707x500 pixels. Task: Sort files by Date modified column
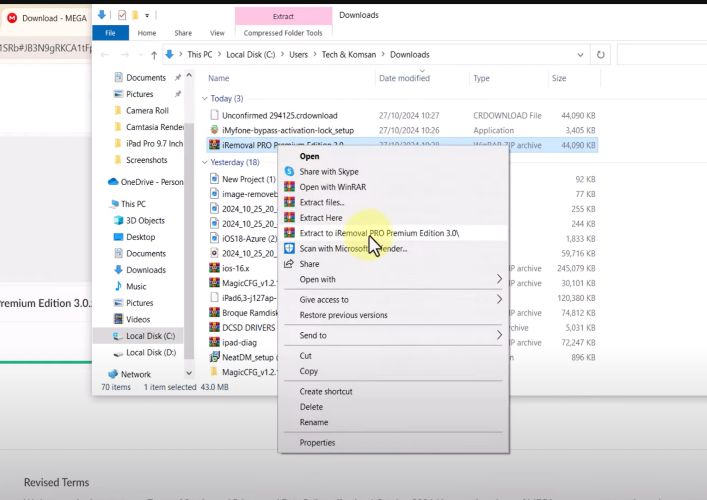[x=405, y=78]
